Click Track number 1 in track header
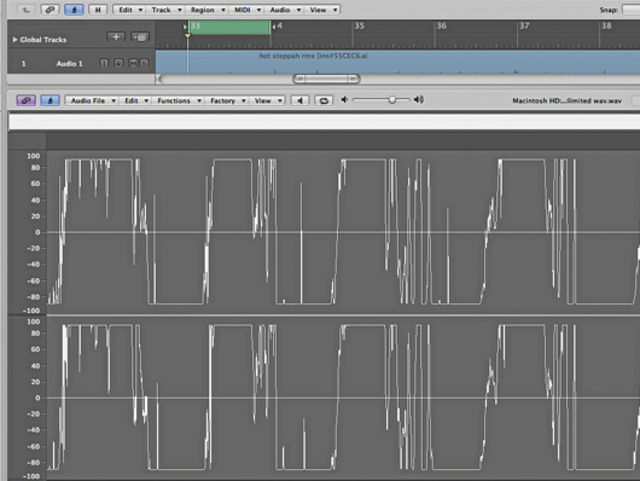 tap(24, 64)
